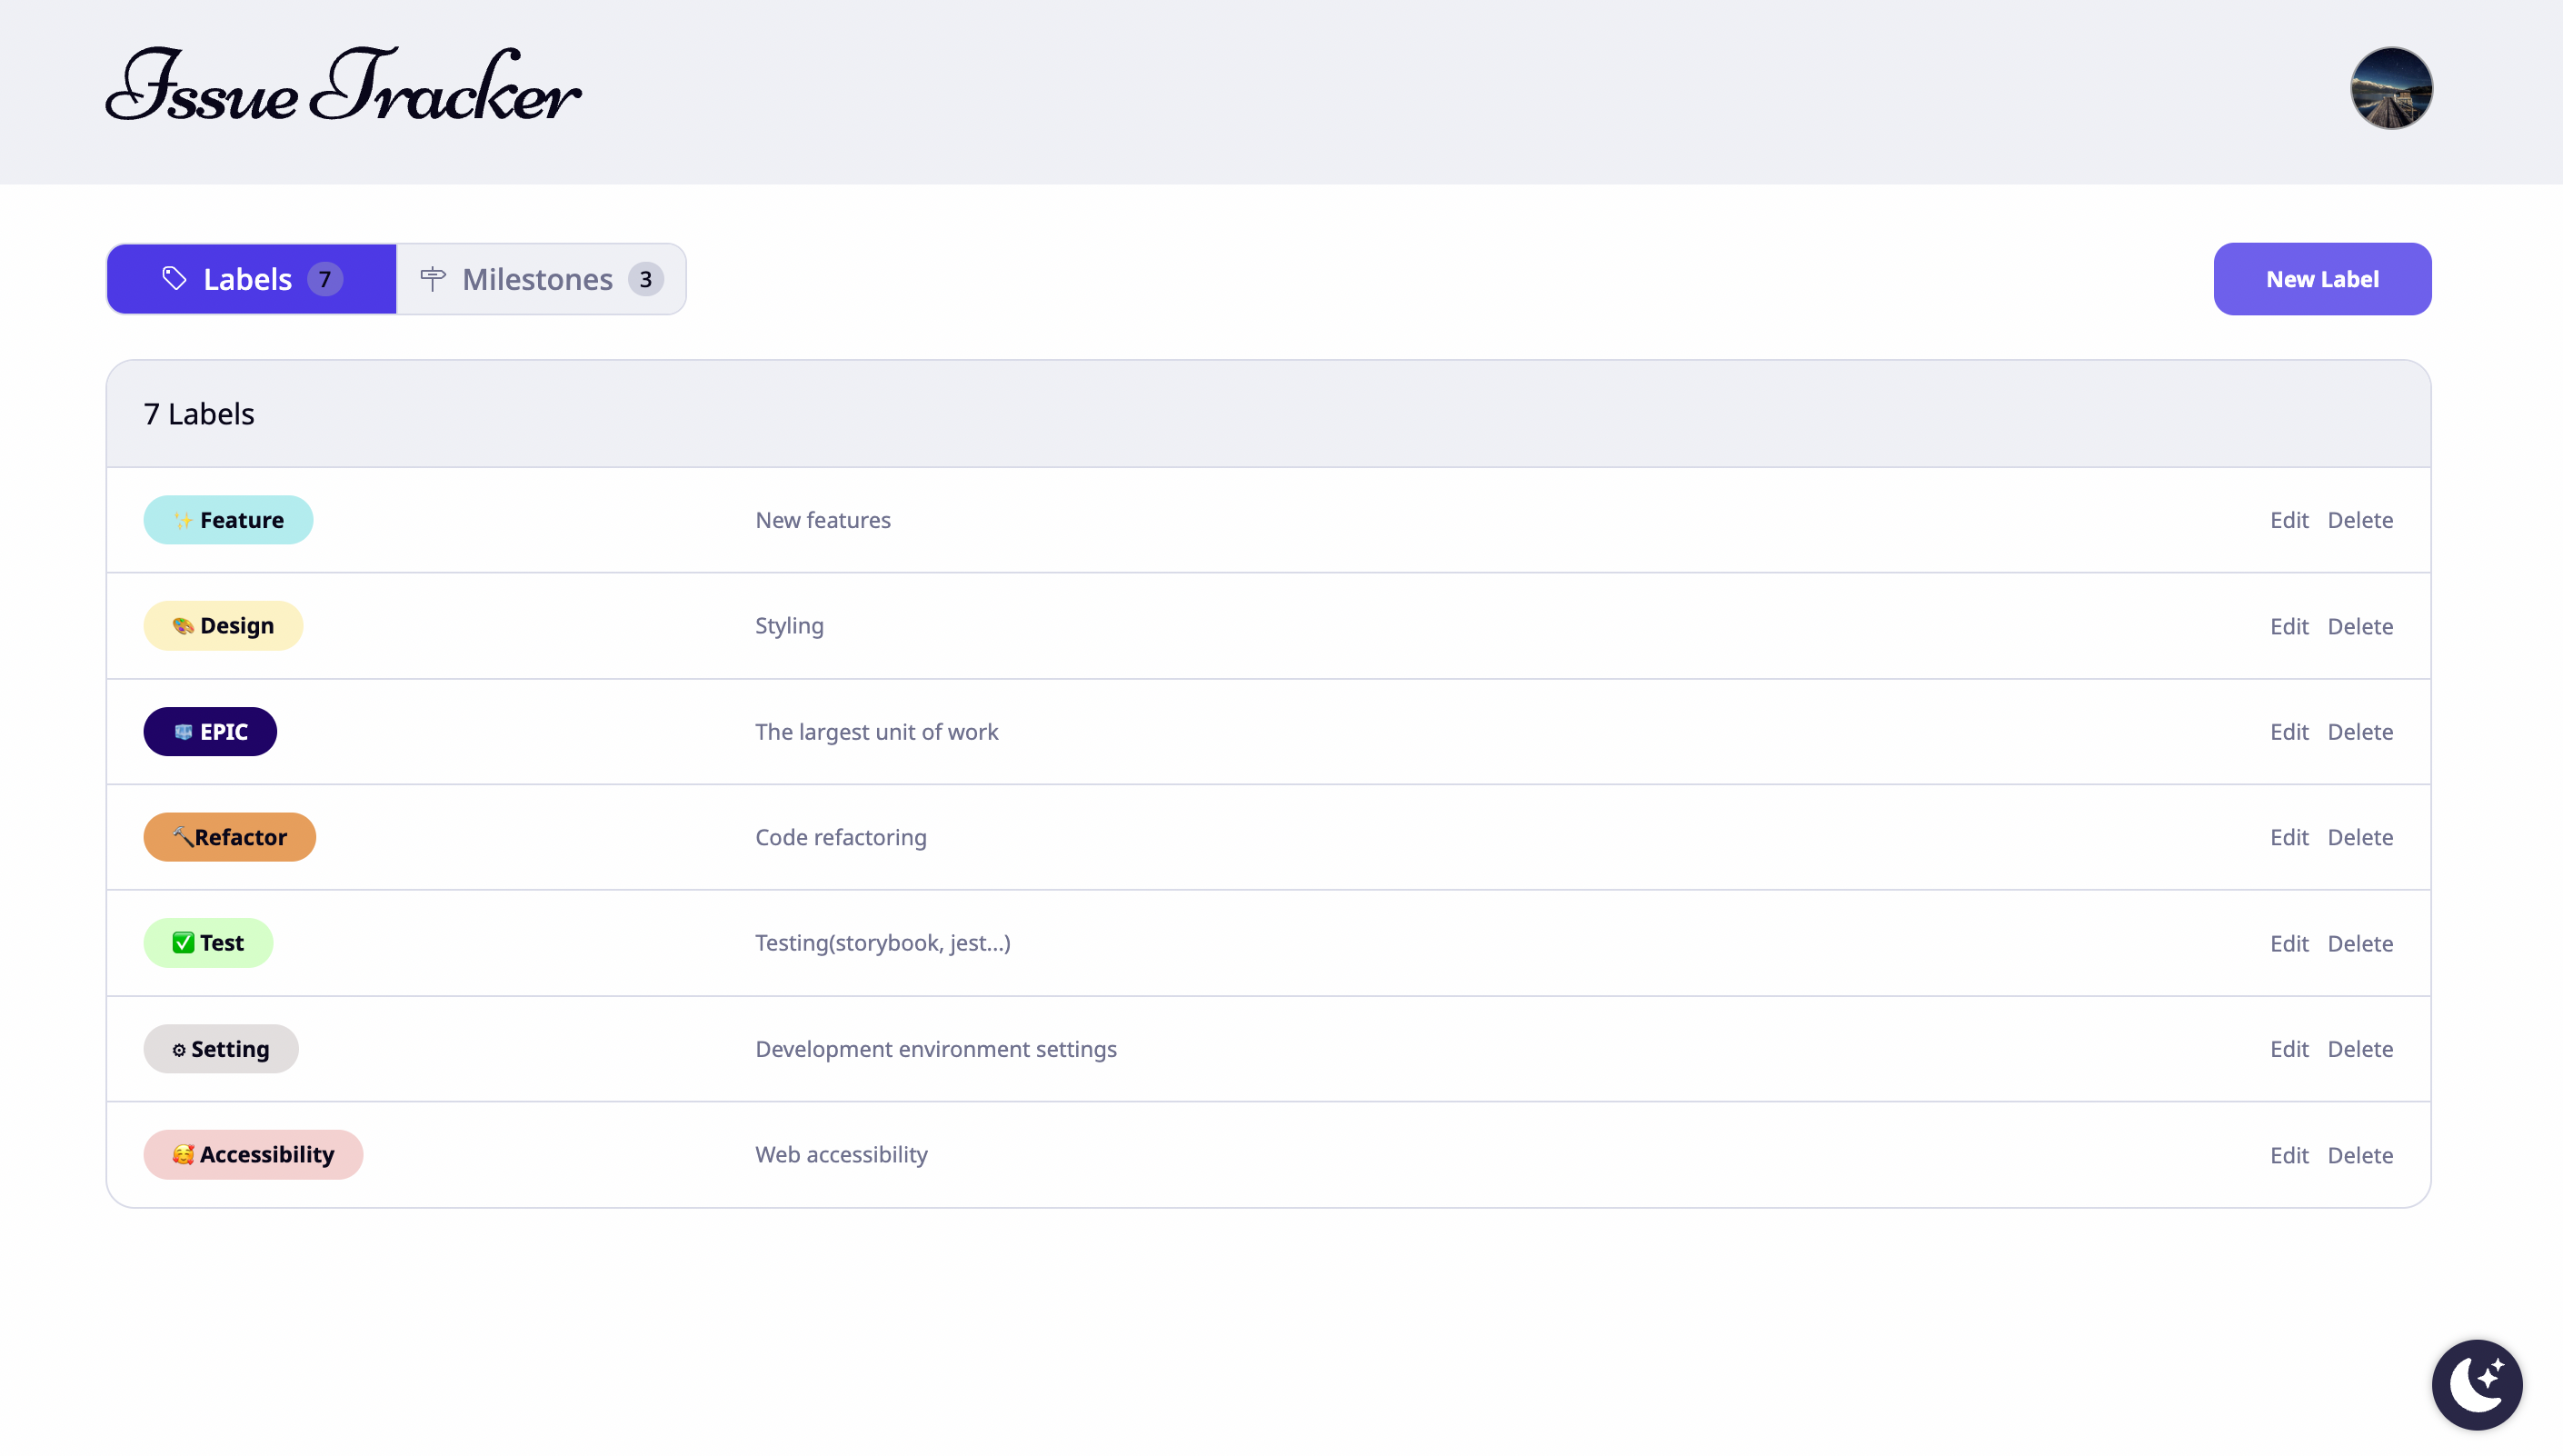
Task: Delete the Accessibility label
Action: point(2359,1155)
